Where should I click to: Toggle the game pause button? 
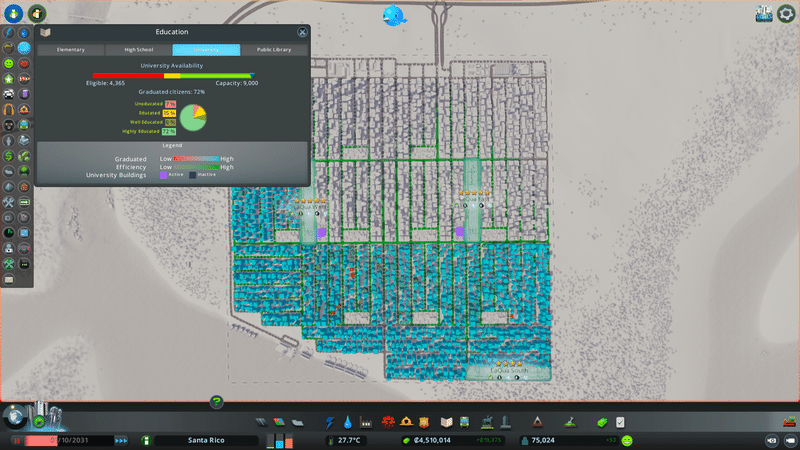[16, 440]
